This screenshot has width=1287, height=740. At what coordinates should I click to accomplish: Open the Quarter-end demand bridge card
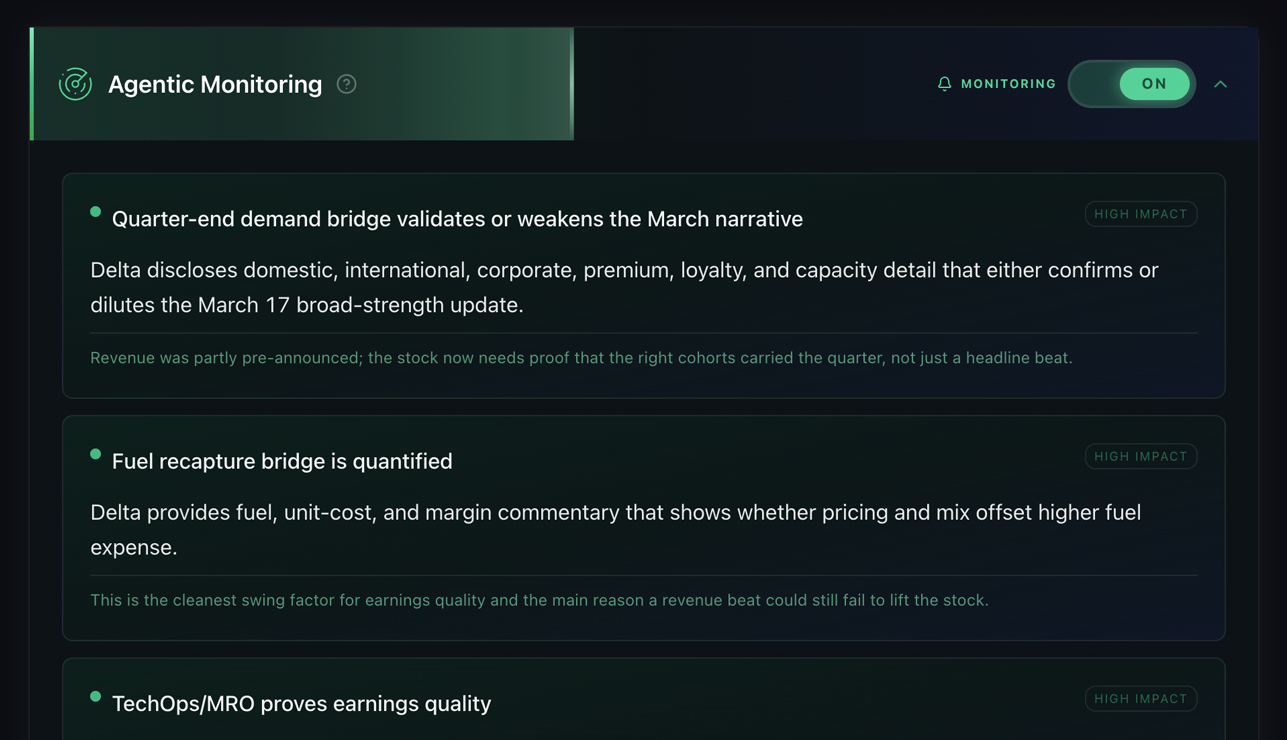[458, 218]
